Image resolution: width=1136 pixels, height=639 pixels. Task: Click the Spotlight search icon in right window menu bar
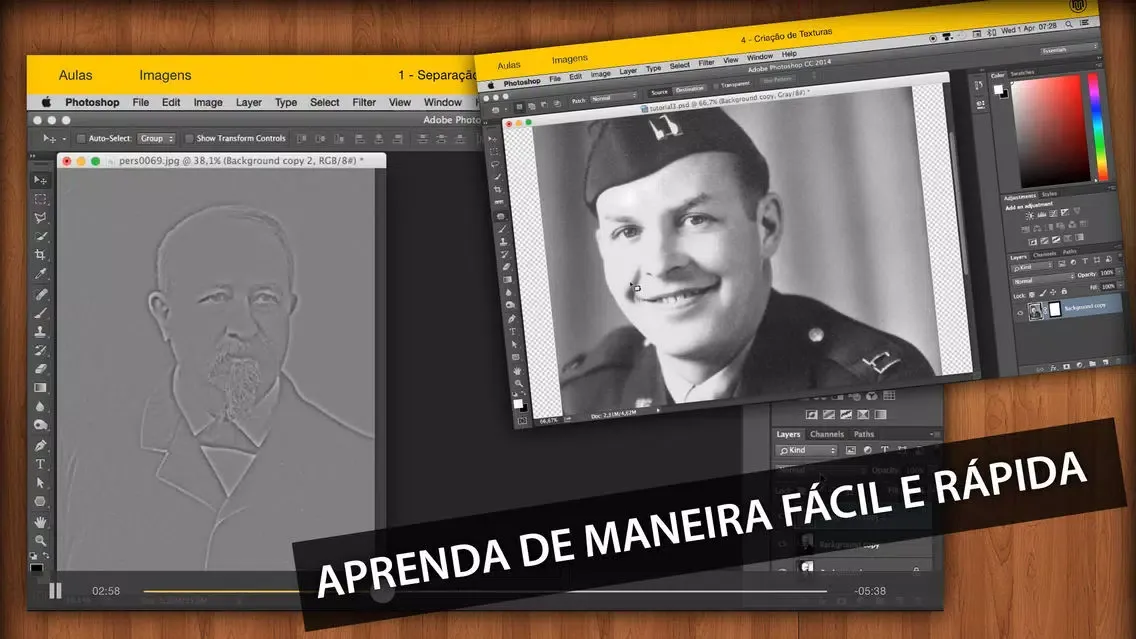[1068, 25]
